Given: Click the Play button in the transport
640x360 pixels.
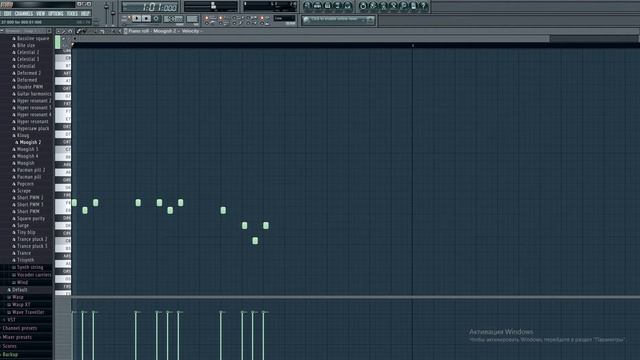Looking at the screenshot, I should pyautogui.click(x=137, y=18).
